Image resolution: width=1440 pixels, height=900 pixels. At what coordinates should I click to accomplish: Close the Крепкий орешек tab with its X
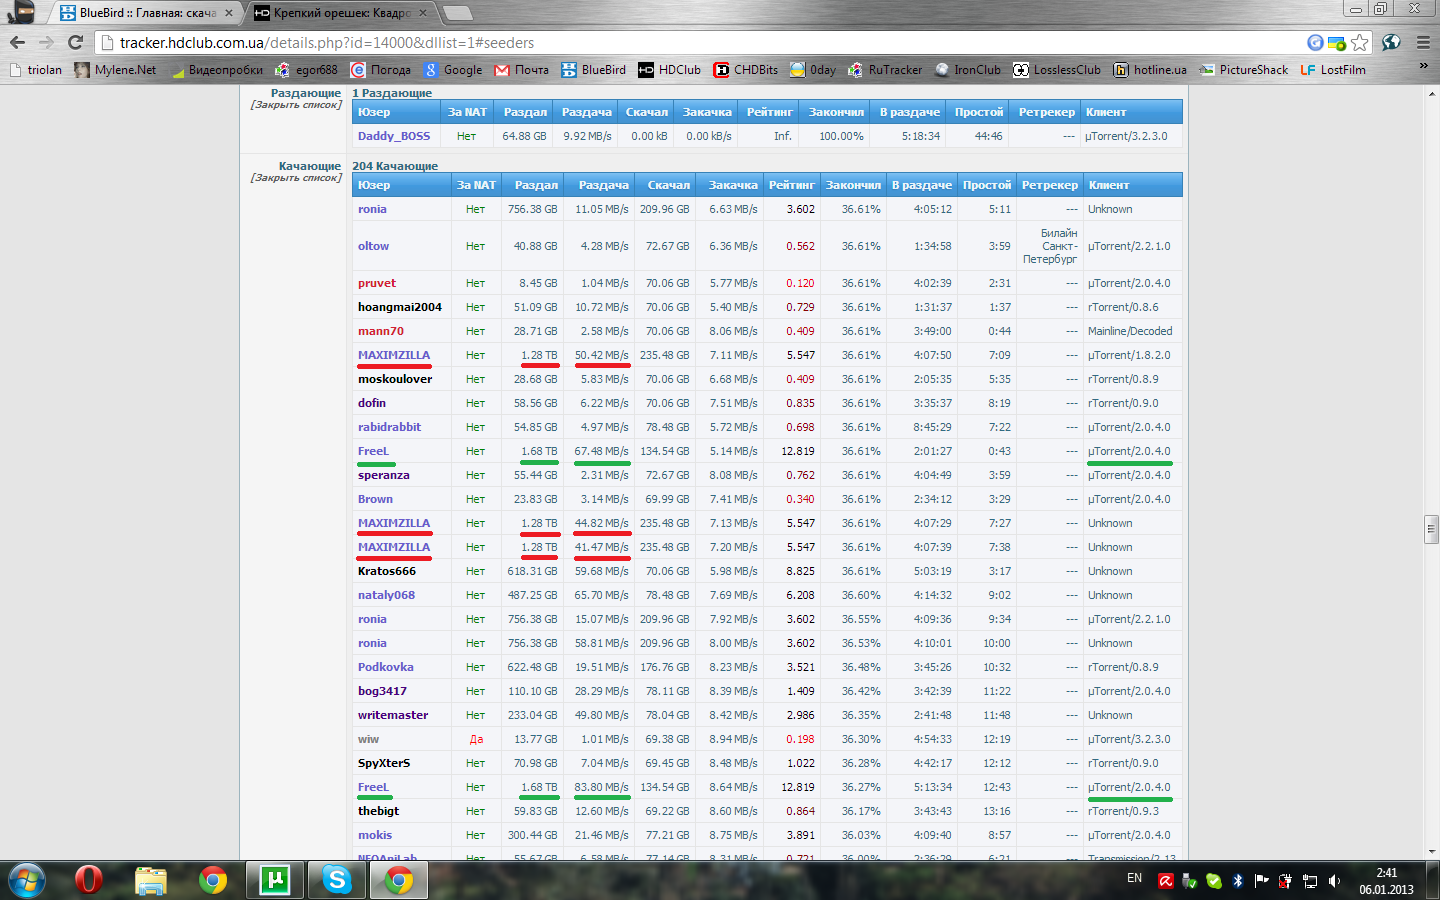click(423, 13)
